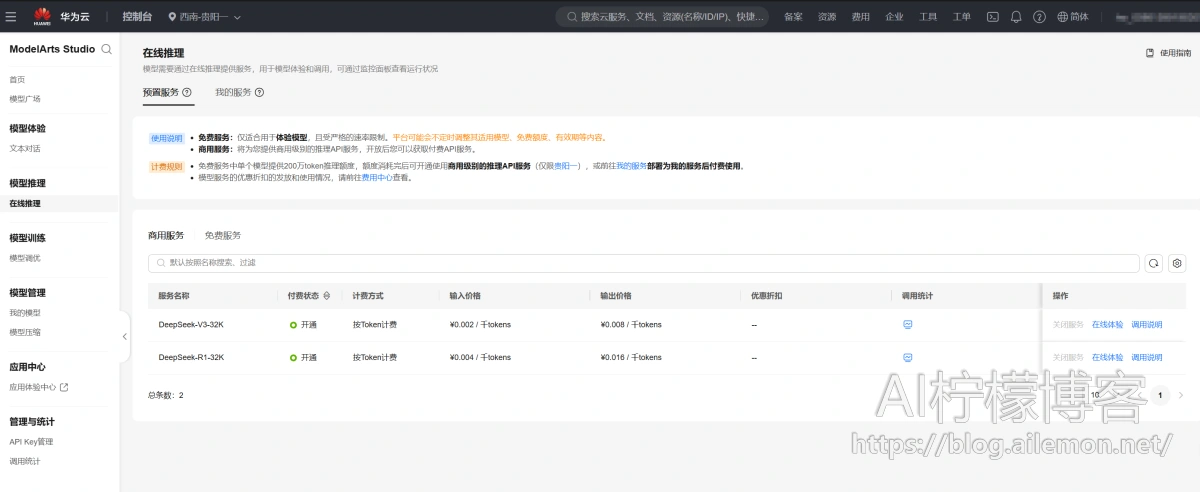Image resolution: width=1200 pixels, height=492 pixels.
Task: Click the ¥0.016 / 千tokens output price
Action: pos(631,357)
